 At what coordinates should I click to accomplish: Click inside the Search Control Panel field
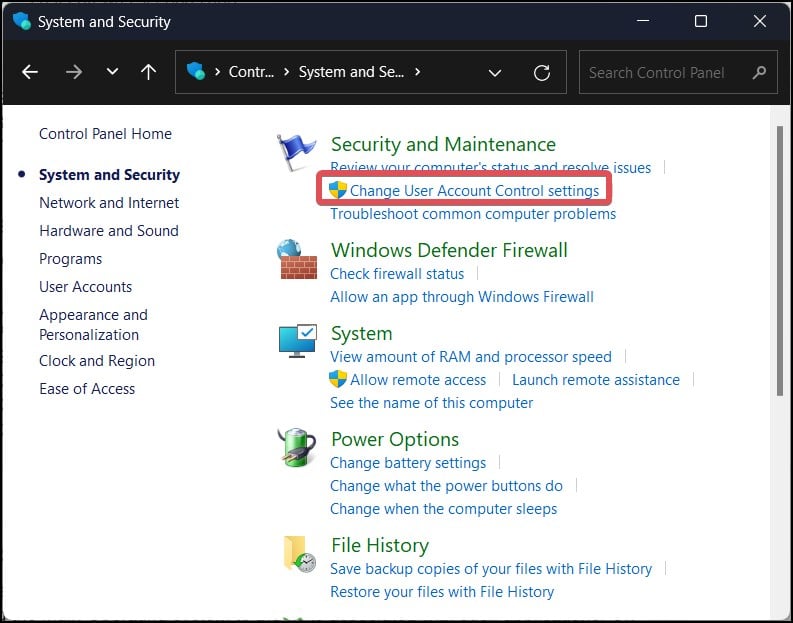(x=665, y=72)
